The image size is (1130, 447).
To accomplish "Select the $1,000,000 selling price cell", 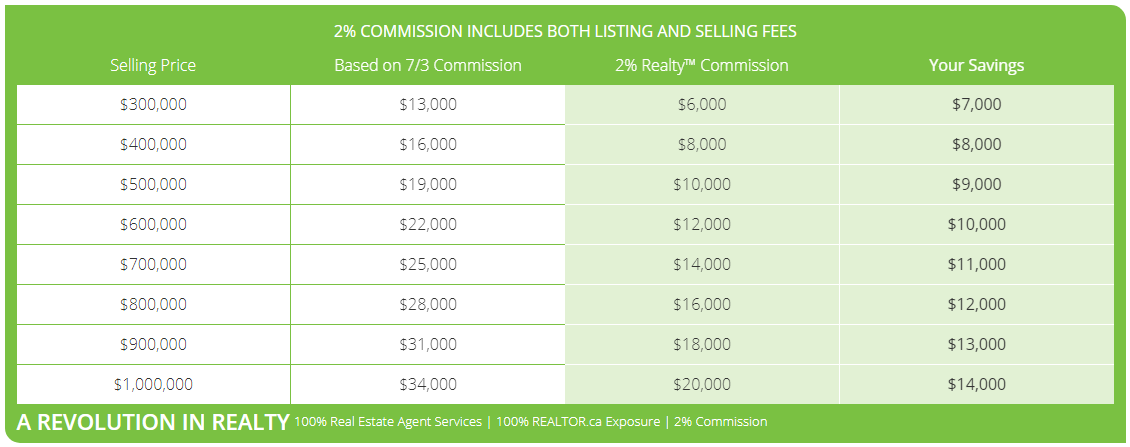I will pos(154,384).
